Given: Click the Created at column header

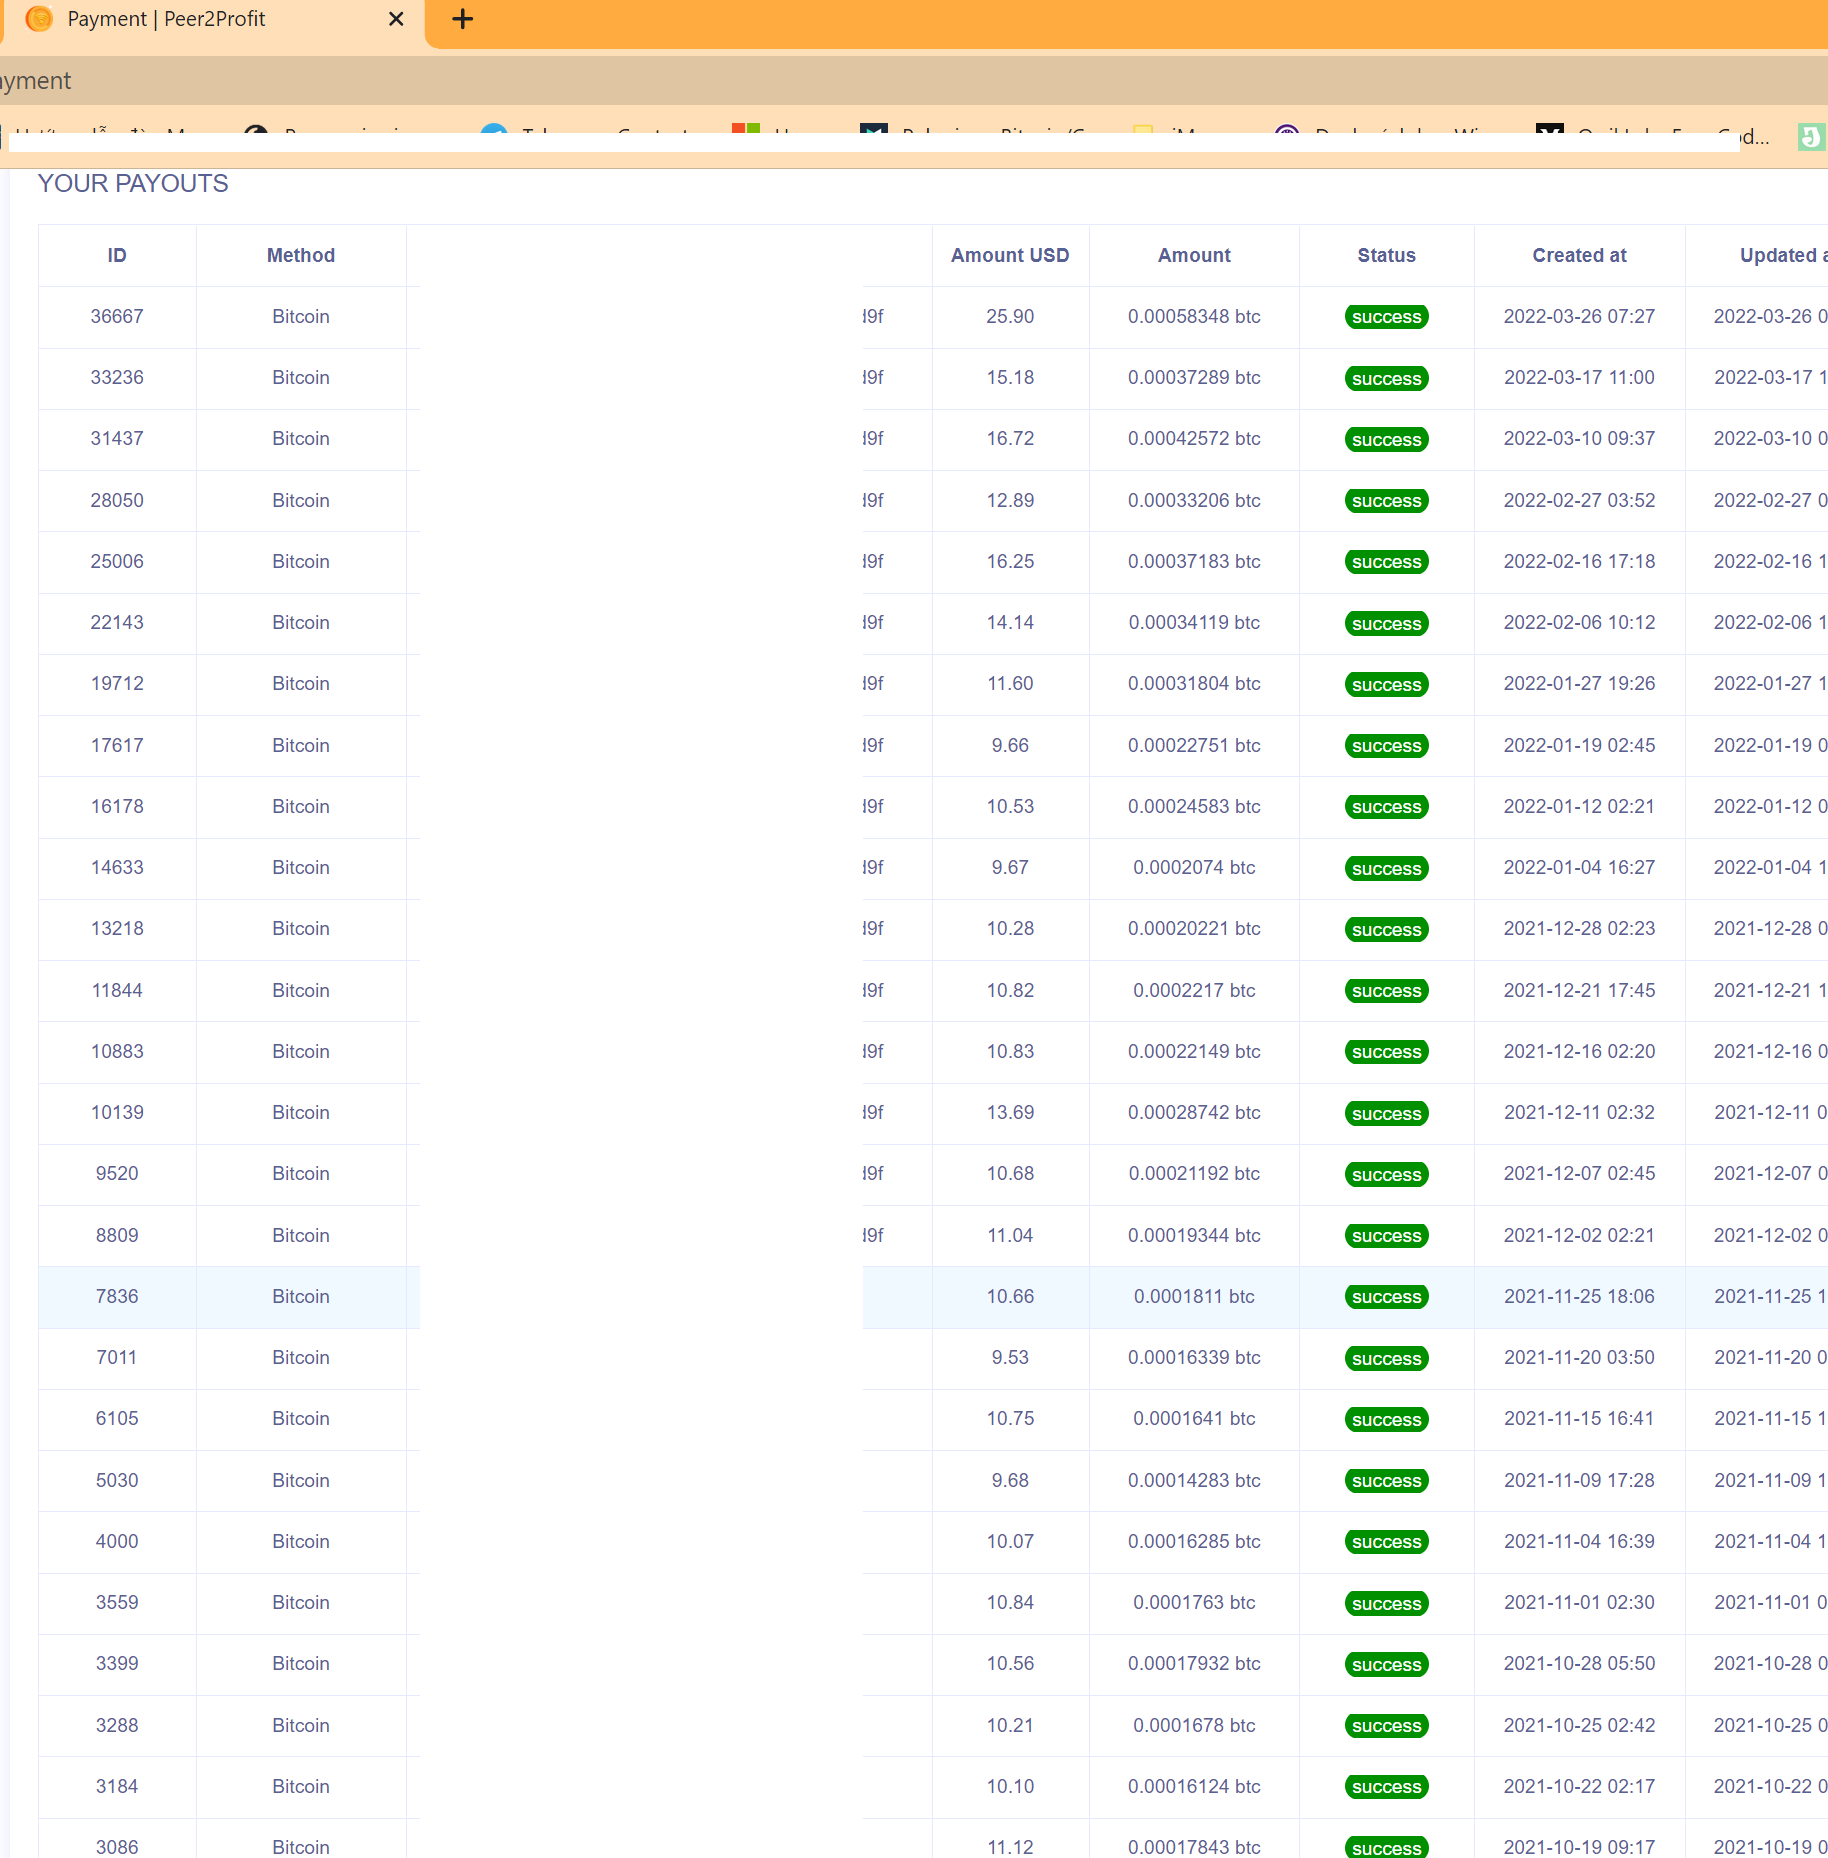Looking at the screenshot, I should [1579, 255].
